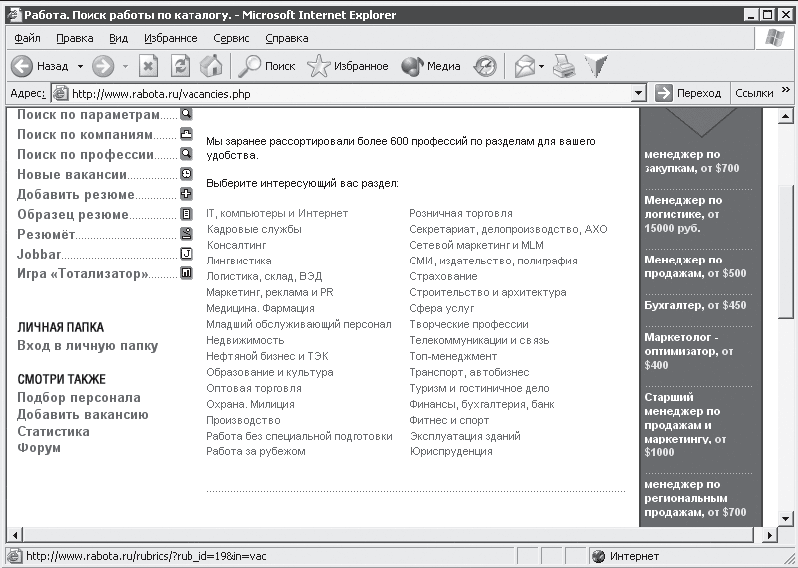Screen dimensions: 798x568
Task: Go to Home page icon
Action: coord(210,66)
